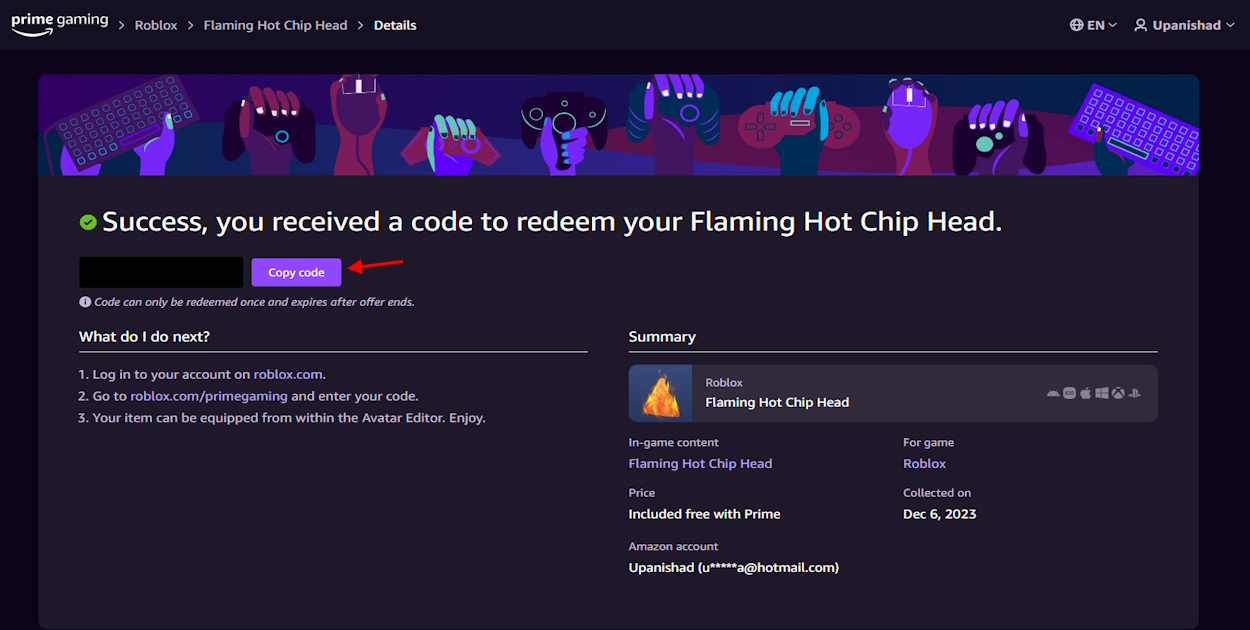Click the black code field
Viewport: 1250px width, 630px height.
coord(160,271)
